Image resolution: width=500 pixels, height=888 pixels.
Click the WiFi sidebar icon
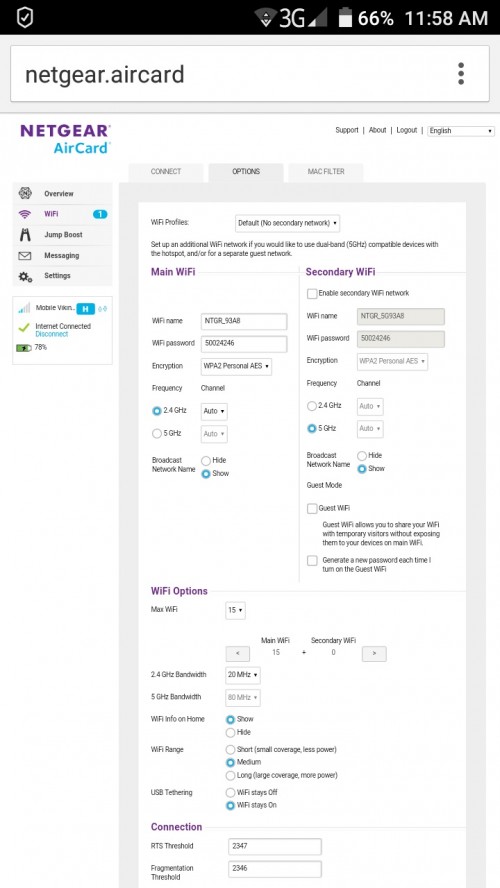pos(24,214)
